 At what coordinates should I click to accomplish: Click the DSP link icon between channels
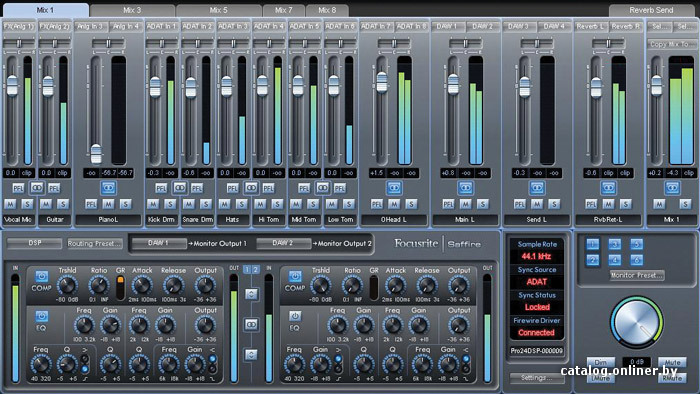tap(251, 324)
